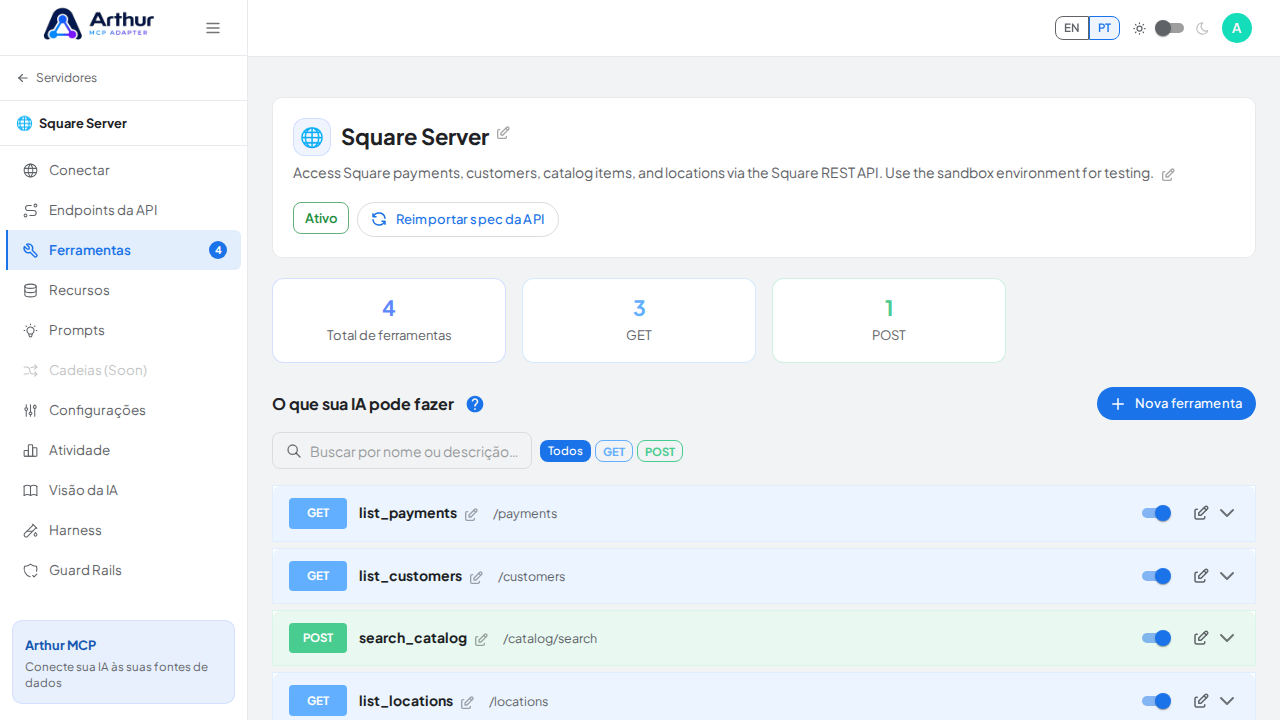Image resolution: width=1280 pixels, height=720 pixels.
Task: Expand the list_customers row chevron
Action: pyautogui.click(x=1227, y=576)
